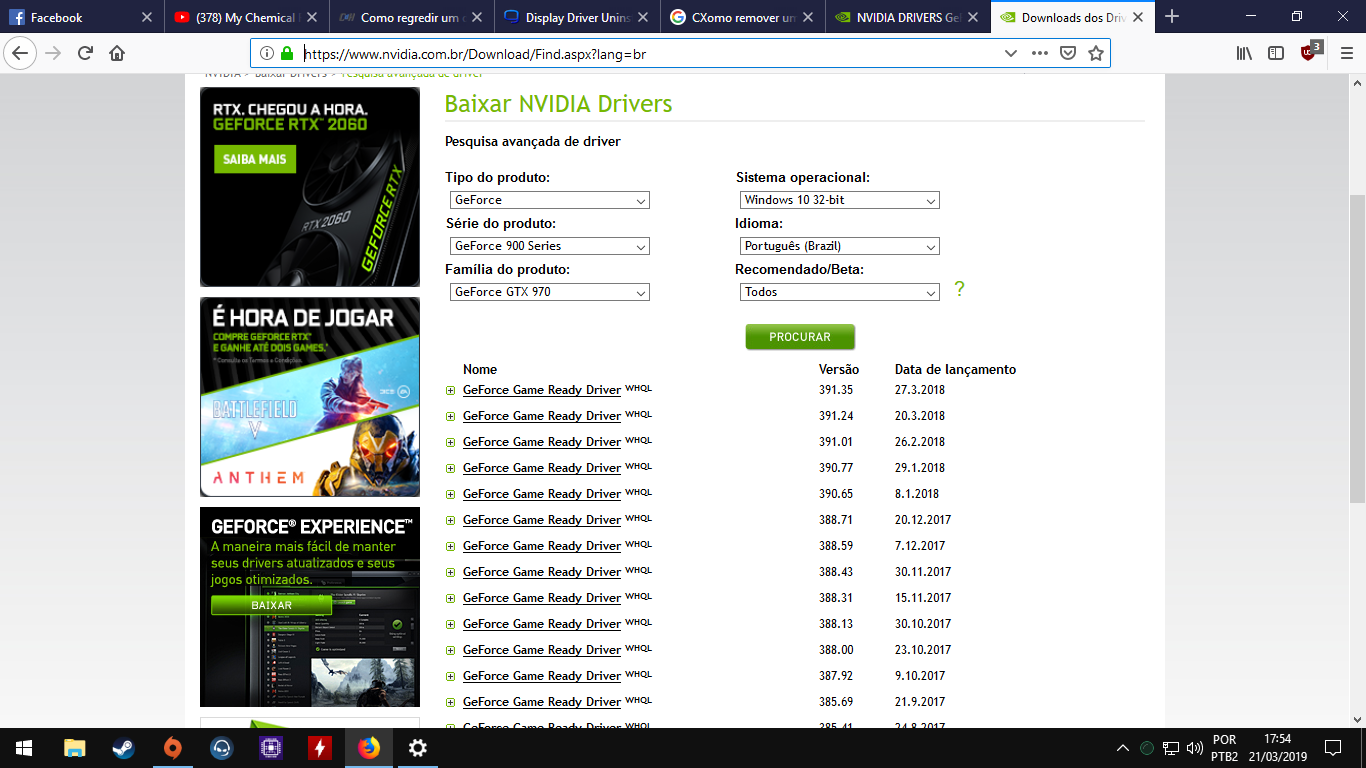The image size is (1366, 768).
Task: Show hidden system tray icons chevron
Action: coord(1123,748)
